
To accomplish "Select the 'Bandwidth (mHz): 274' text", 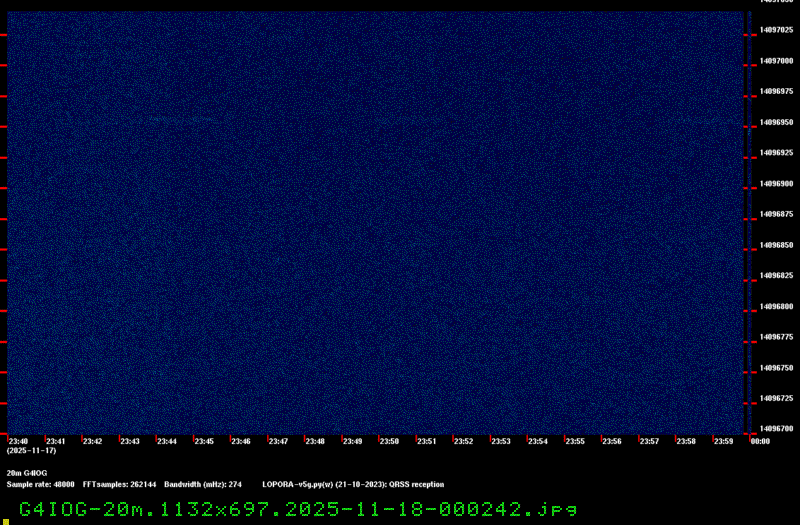I will click(203, 485).
